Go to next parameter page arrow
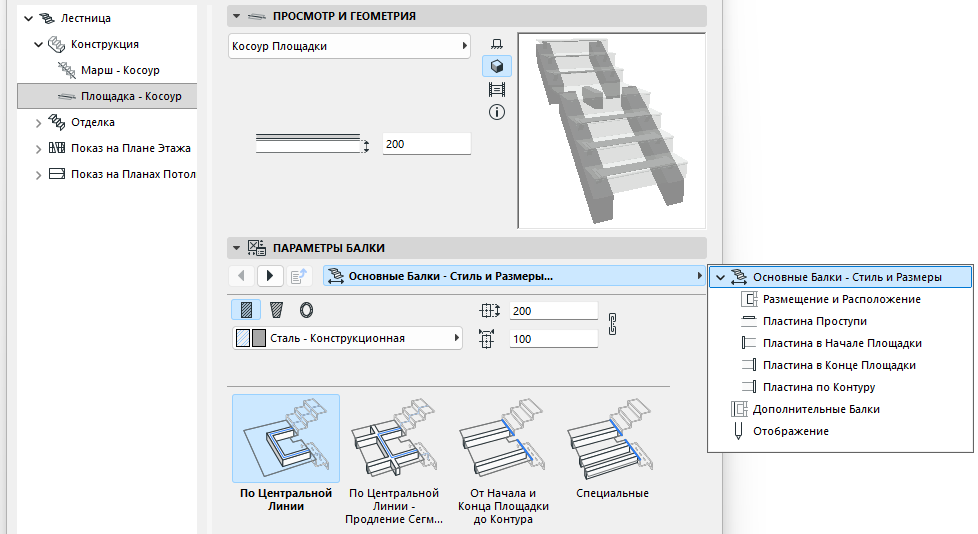 pos(269,276)
